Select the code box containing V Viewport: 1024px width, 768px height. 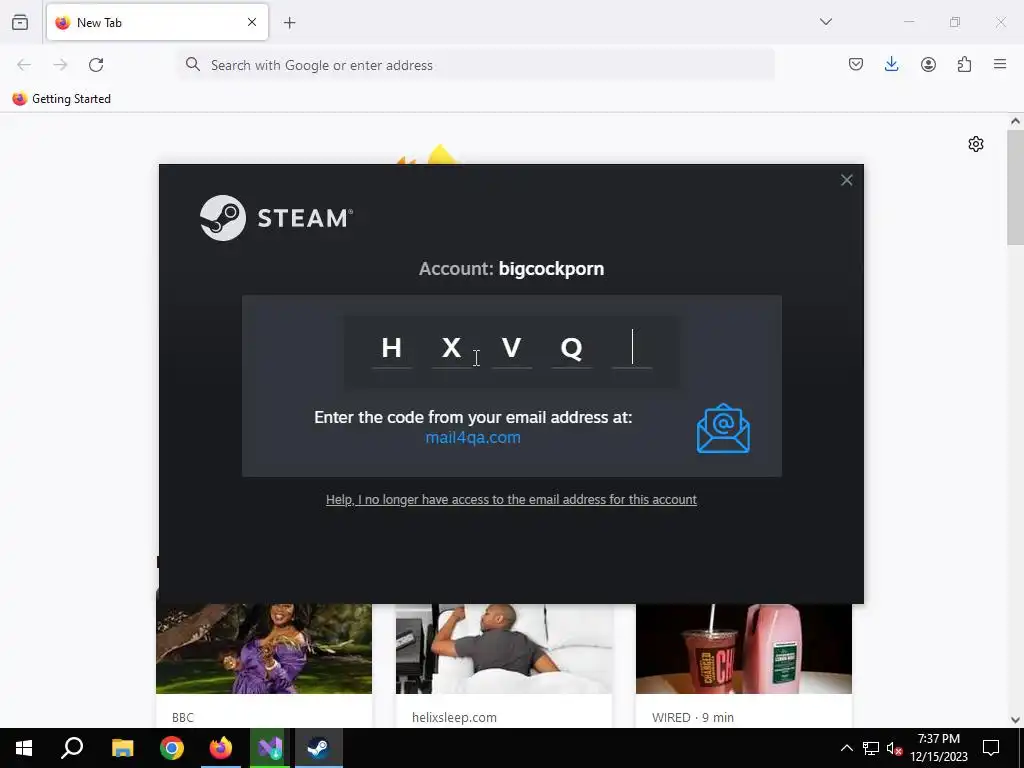click(511, 348)
